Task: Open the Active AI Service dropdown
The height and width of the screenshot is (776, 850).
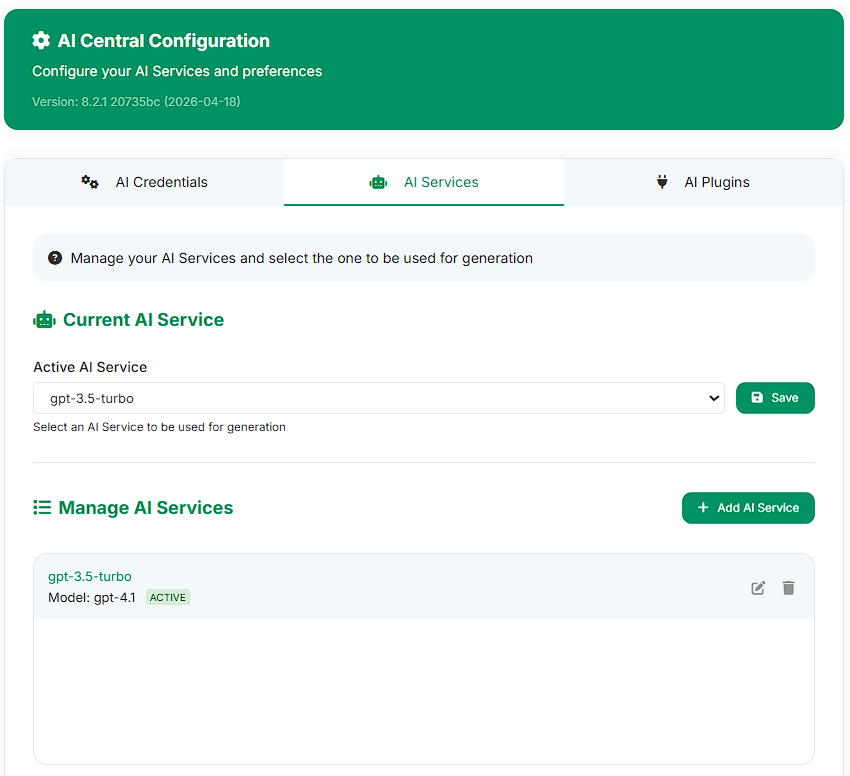Action: pos(379,398)
